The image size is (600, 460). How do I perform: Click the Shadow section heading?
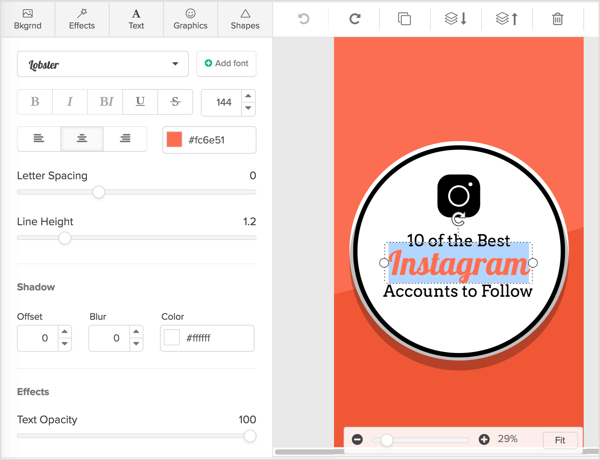pyautogui.click(x=36, y=287)
